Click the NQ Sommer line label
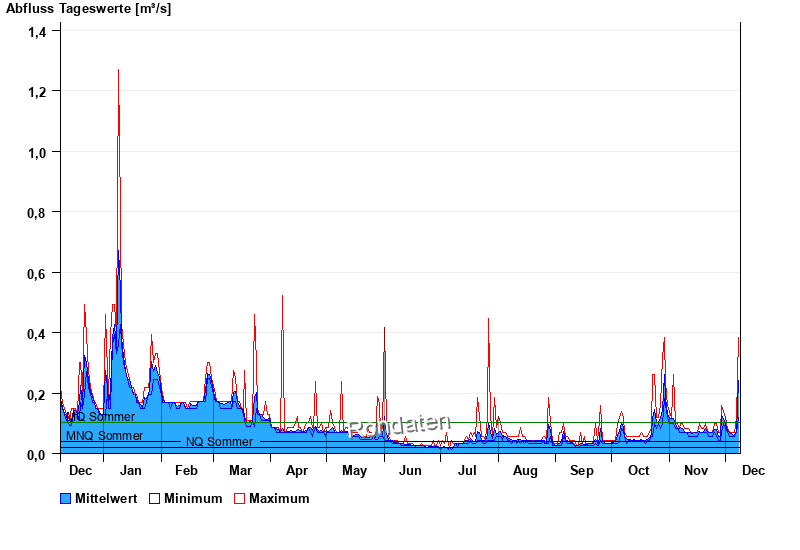Screen dimensions: 800x550 point(219,442)
